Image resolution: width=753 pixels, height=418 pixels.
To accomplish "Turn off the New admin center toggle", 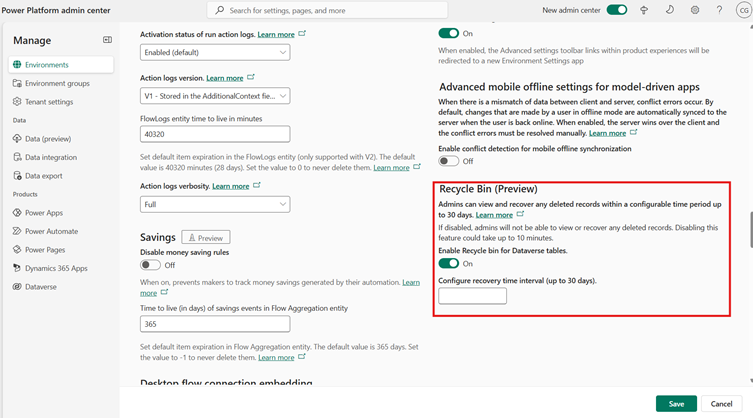I will [x=617, y=10].
